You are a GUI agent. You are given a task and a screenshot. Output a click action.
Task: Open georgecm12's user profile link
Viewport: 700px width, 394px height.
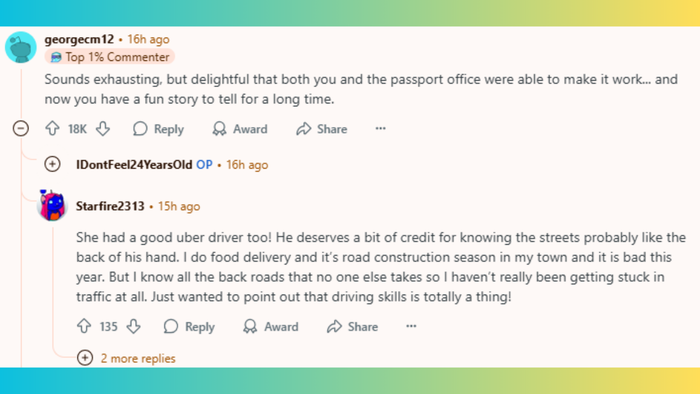[x=79, y=39]
